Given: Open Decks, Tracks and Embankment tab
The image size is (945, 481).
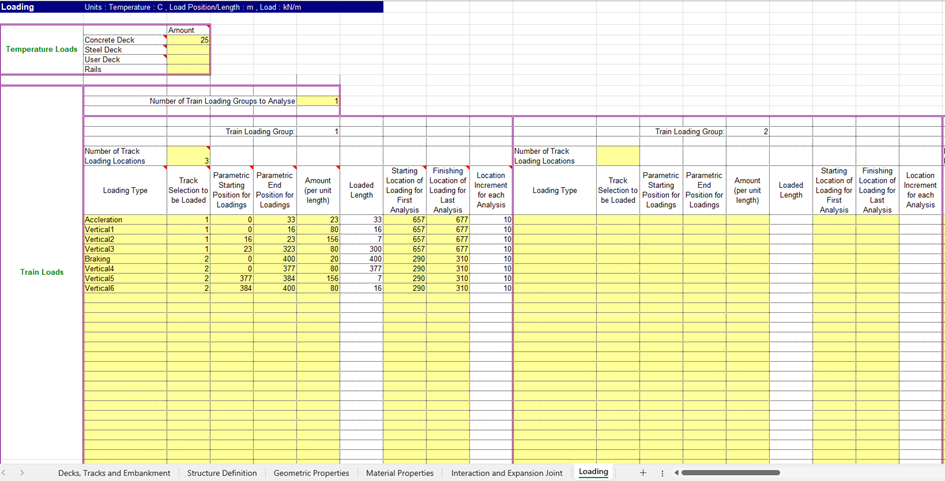Looking at the screenshot, I should [115, 473].
